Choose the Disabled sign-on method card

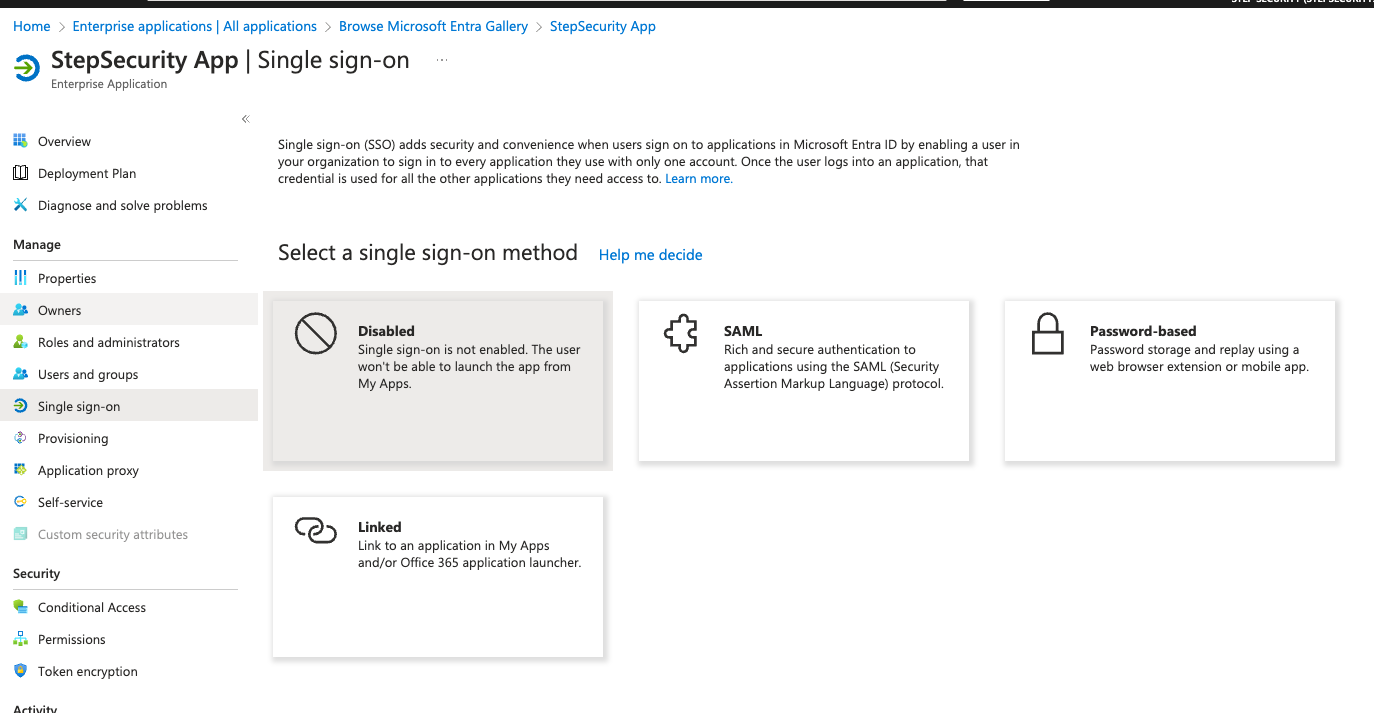pos(437,381)
